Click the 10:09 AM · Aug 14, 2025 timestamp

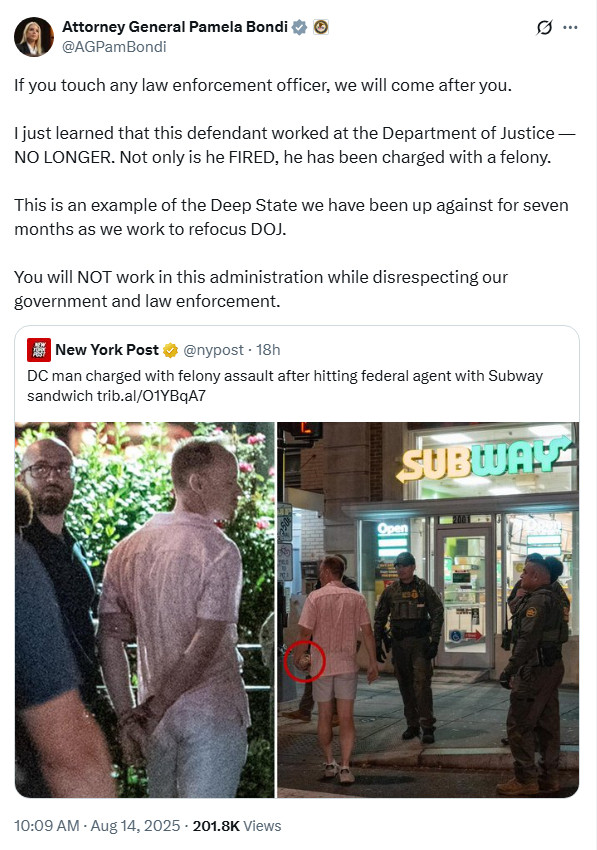[97, 826]
